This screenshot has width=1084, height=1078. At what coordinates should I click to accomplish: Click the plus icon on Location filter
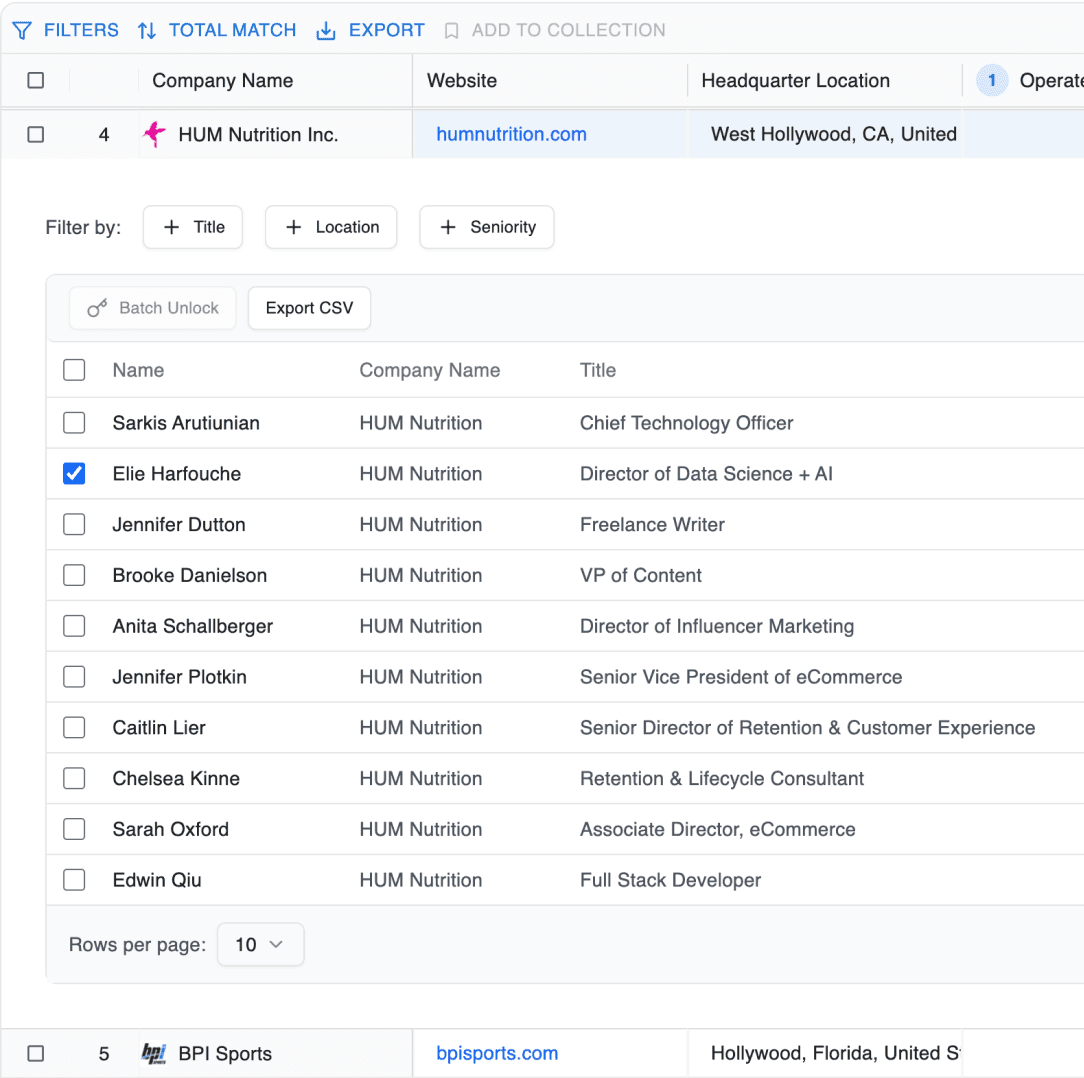pos(294,227)
